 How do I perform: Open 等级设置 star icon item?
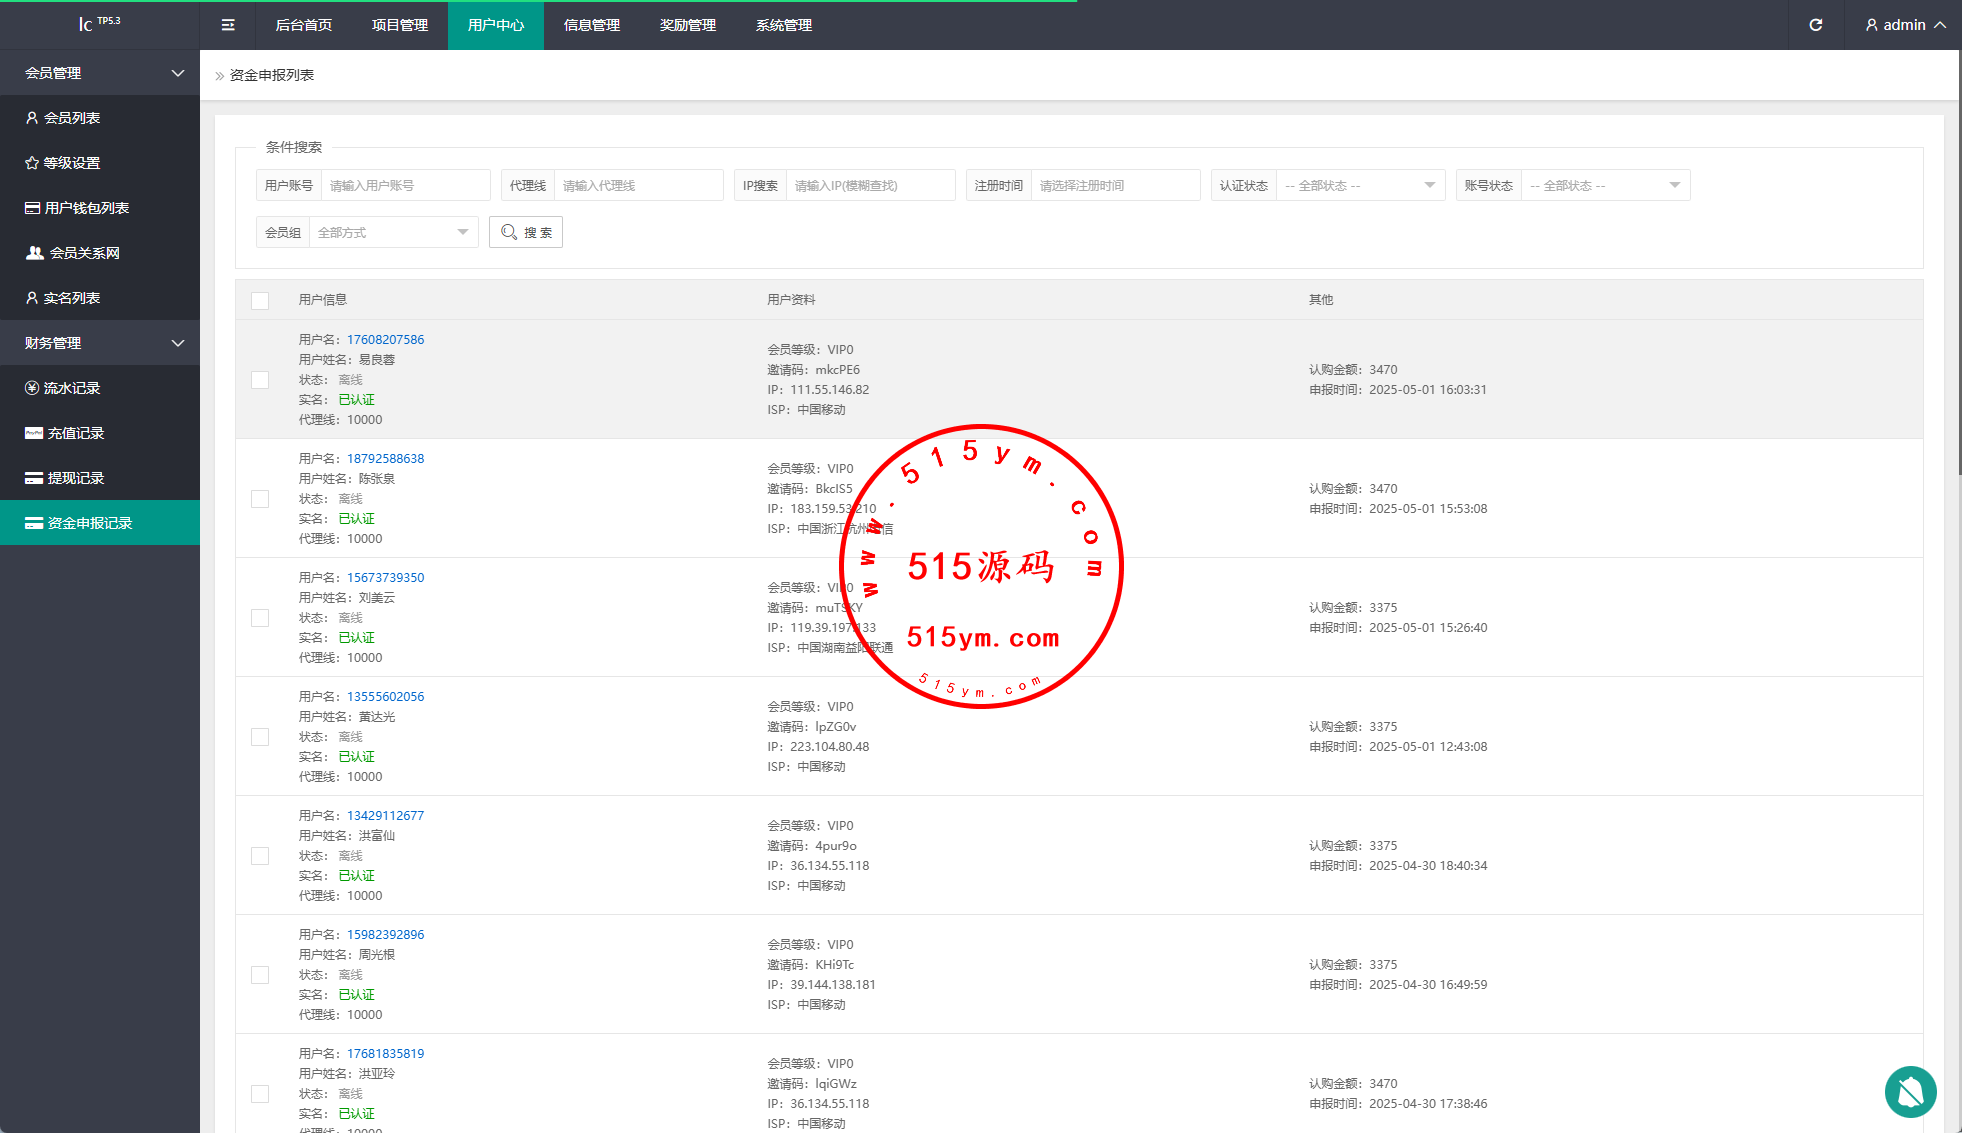[70, 163]
